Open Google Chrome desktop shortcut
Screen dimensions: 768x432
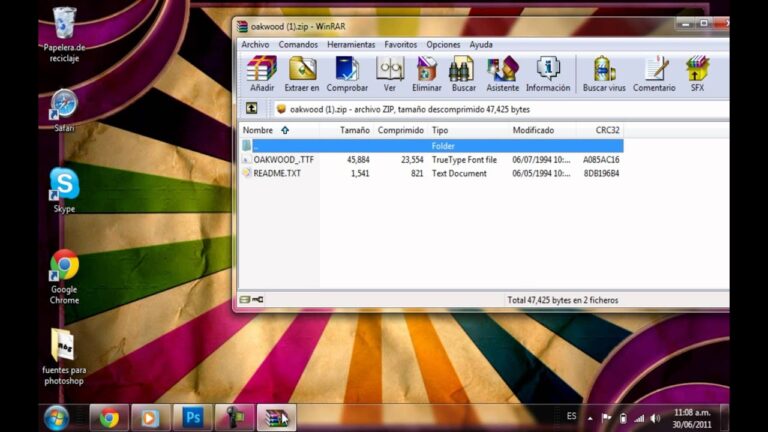64,266
